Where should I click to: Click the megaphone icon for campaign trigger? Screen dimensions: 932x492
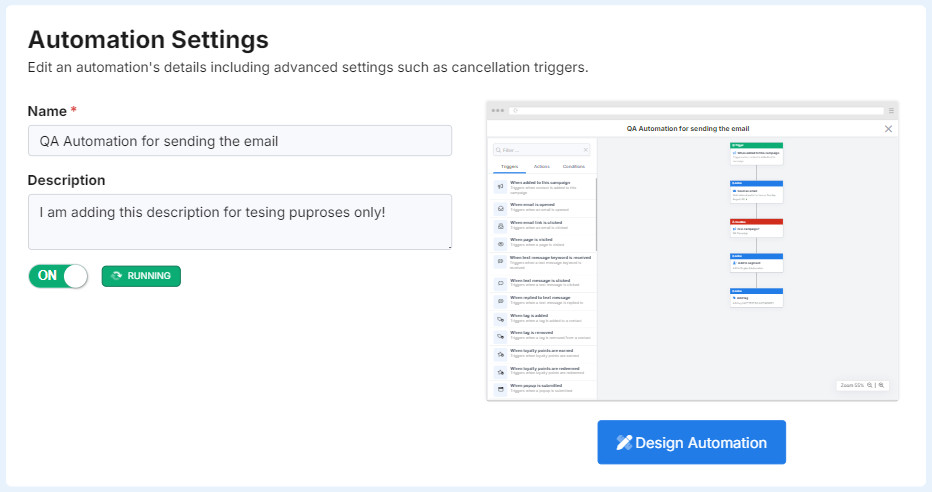click(x=501, y=186)
